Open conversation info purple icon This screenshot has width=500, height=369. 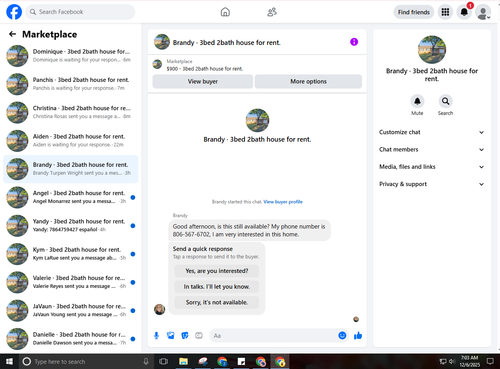354,42
